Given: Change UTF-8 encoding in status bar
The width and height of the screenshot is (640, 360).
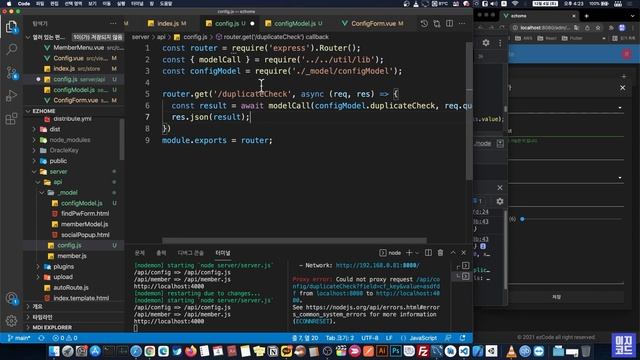Looking at the screenshot, I should coord(370,338).
